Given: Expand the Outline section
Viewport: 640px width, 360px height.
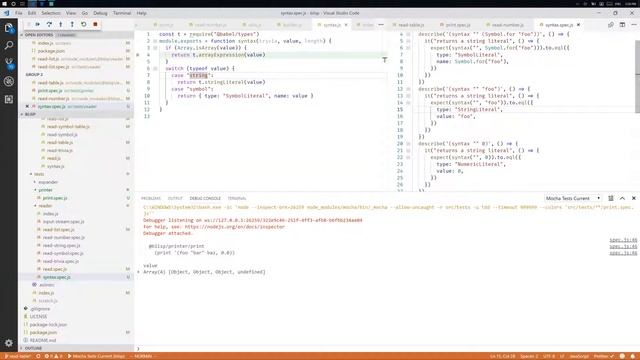Looking at the screenshot, I should (x=33, y=348).
